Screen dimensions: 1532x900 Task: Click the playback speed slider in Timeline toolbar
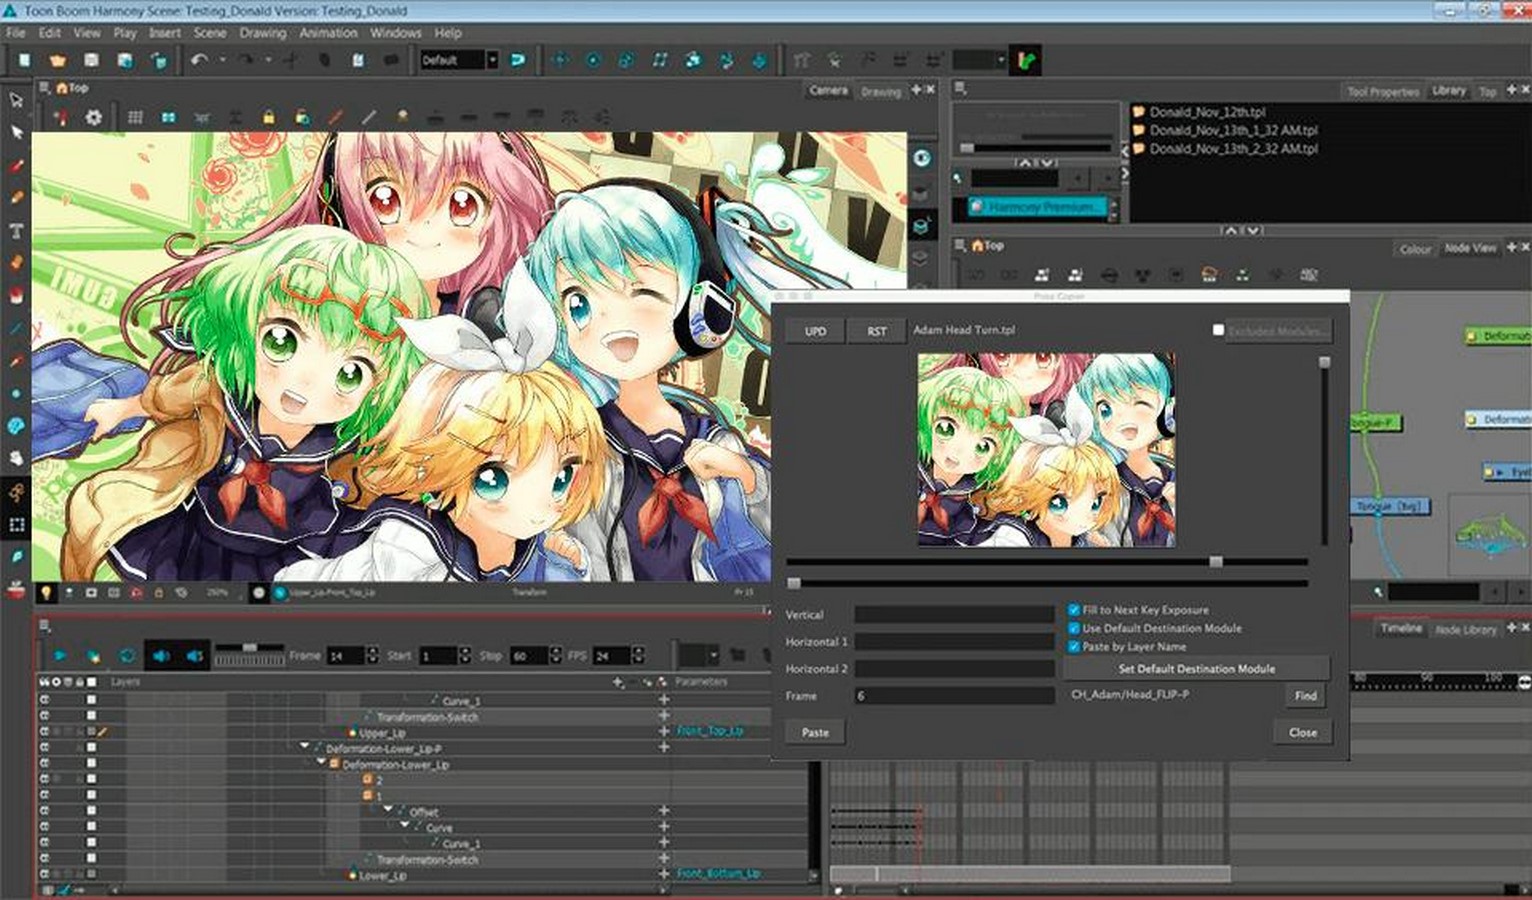[x=249, y=648]
